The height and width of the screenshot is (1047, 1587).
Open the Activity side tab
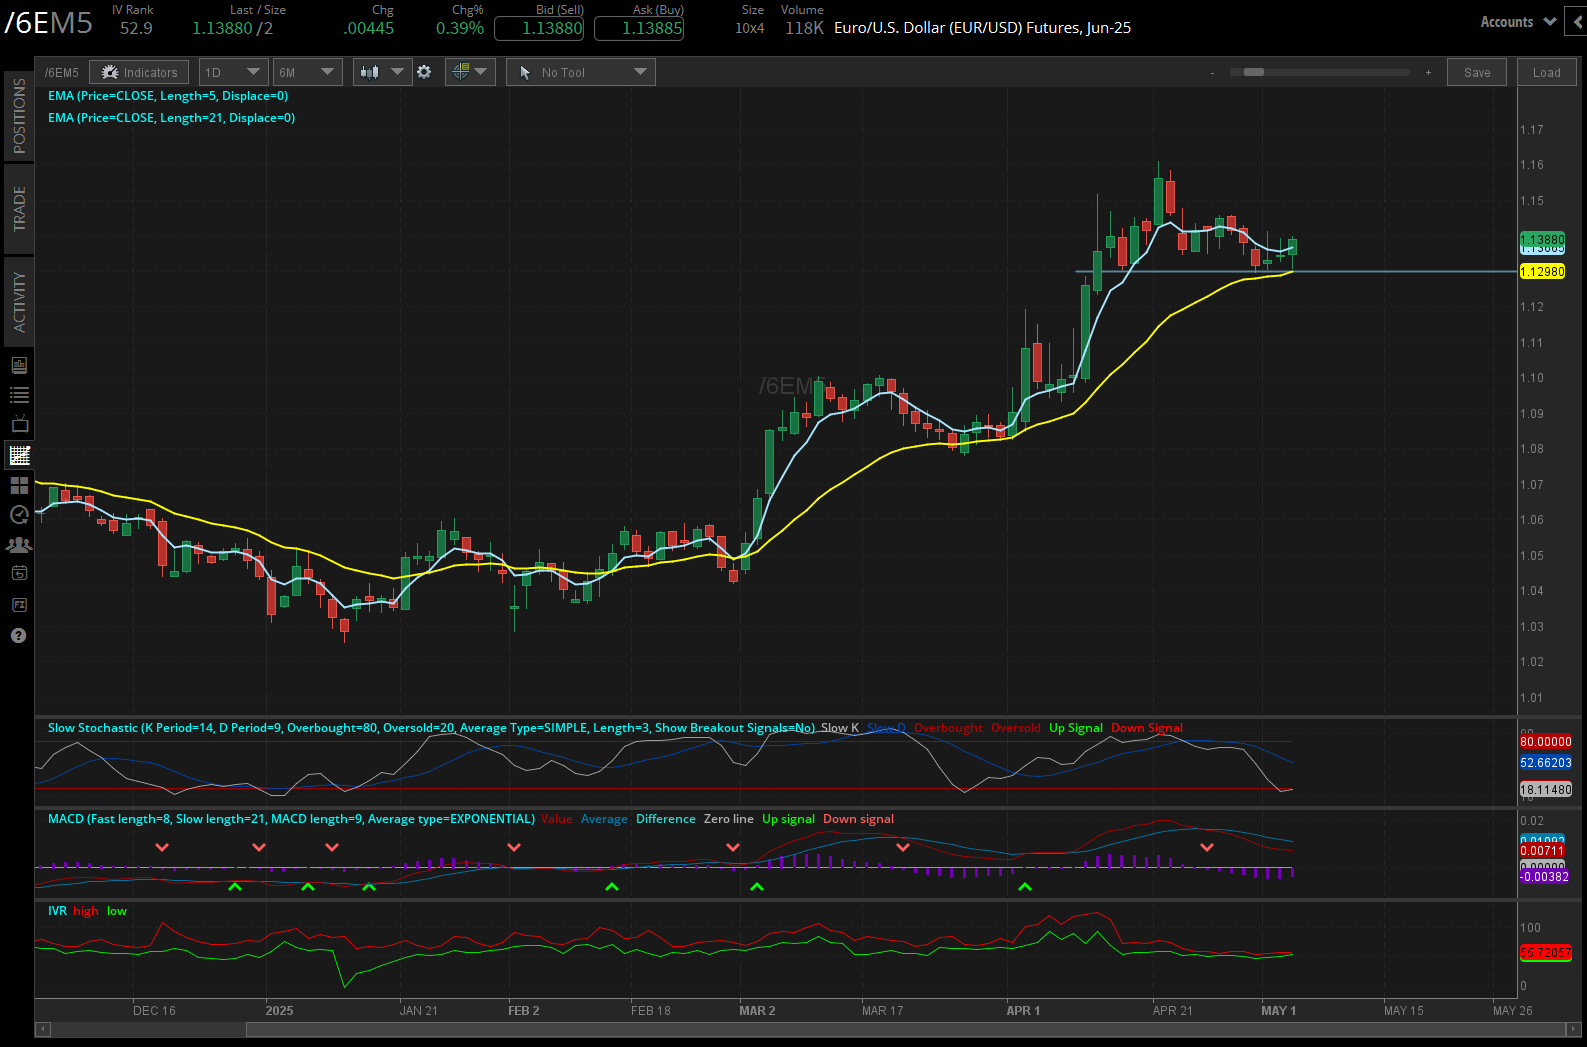pyautogui.click(x=19, y=302)
